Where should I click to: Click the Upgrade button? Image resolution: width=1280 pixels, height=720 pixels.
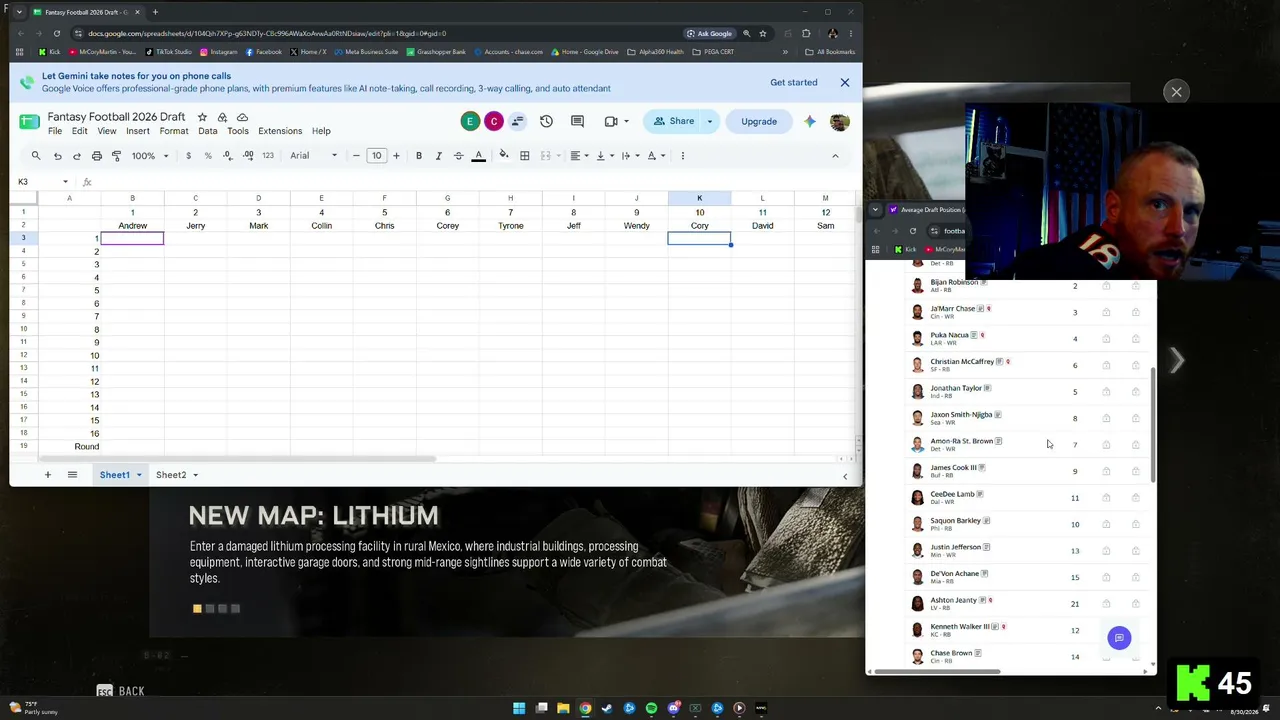pyautogui.click(x=759, y=121)
